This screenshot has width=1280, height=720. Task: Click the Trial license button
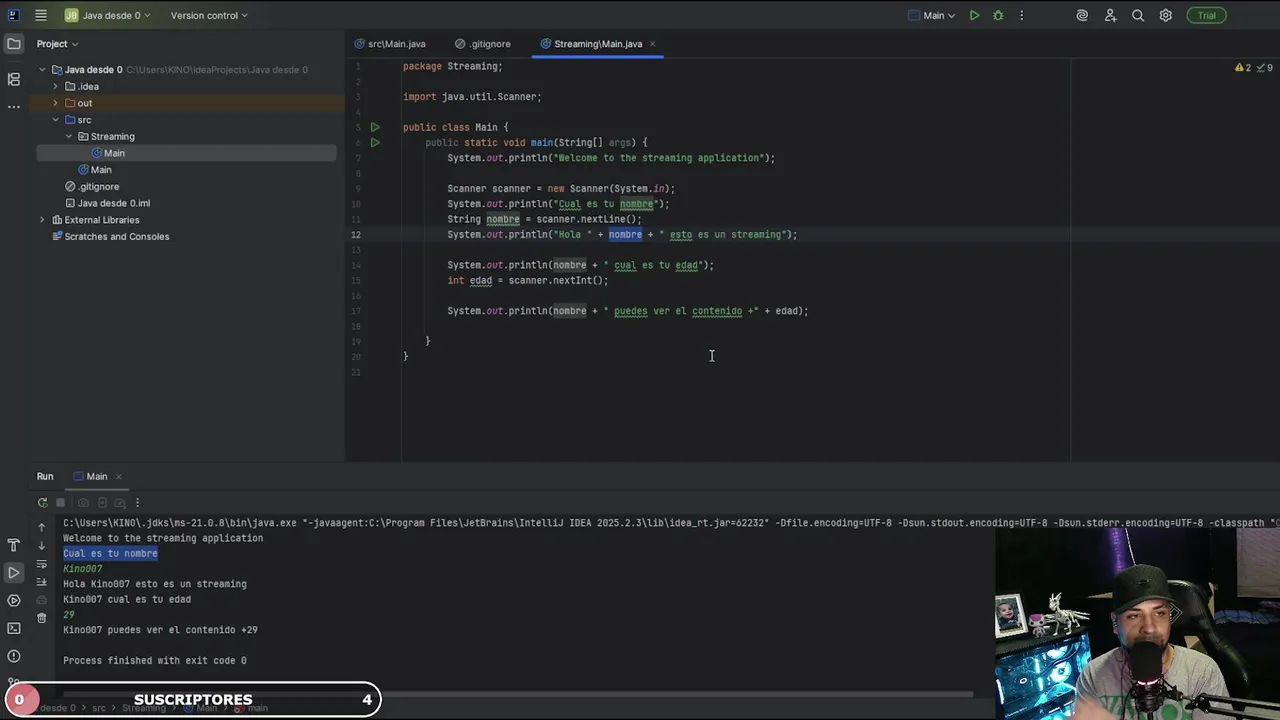tap(1207, 15)
